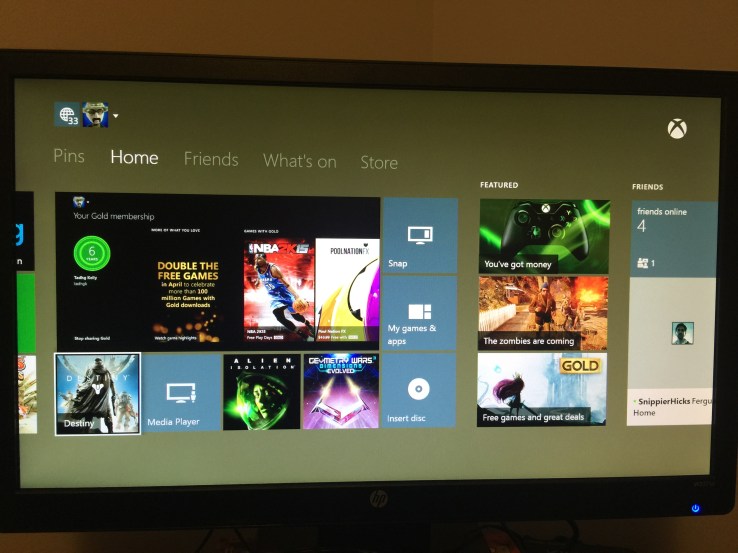Open My games & apps tile
The height and width of the screenshot is (553, 738).
click(419, 313)
